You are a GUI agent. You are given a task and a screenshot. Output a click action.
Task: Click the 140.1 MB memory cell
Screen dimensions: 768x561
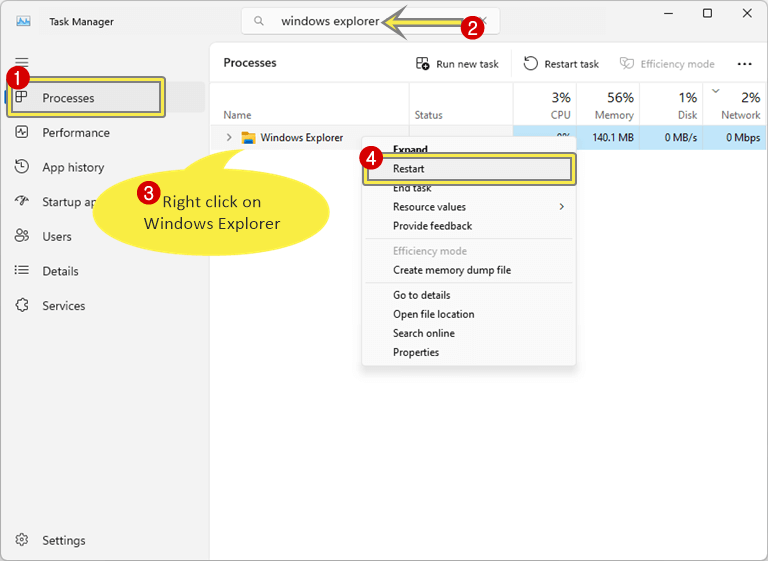point(608,138)
